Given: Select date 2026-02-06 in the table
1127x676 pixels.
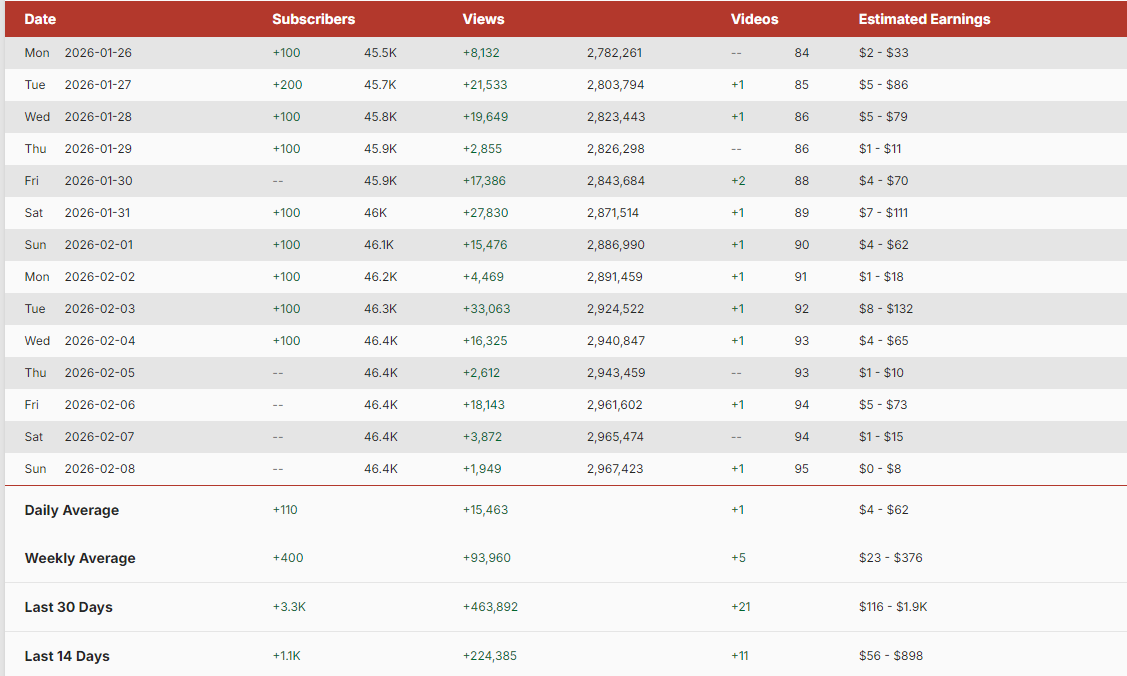Looking at the screenshot, I should click(100, 404).
